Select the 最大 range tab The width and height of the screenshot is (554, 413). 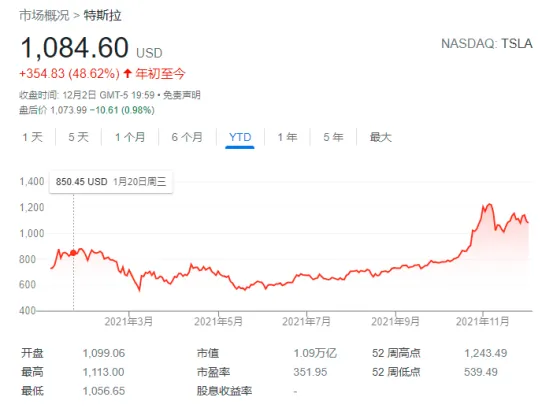click(381, 137)
